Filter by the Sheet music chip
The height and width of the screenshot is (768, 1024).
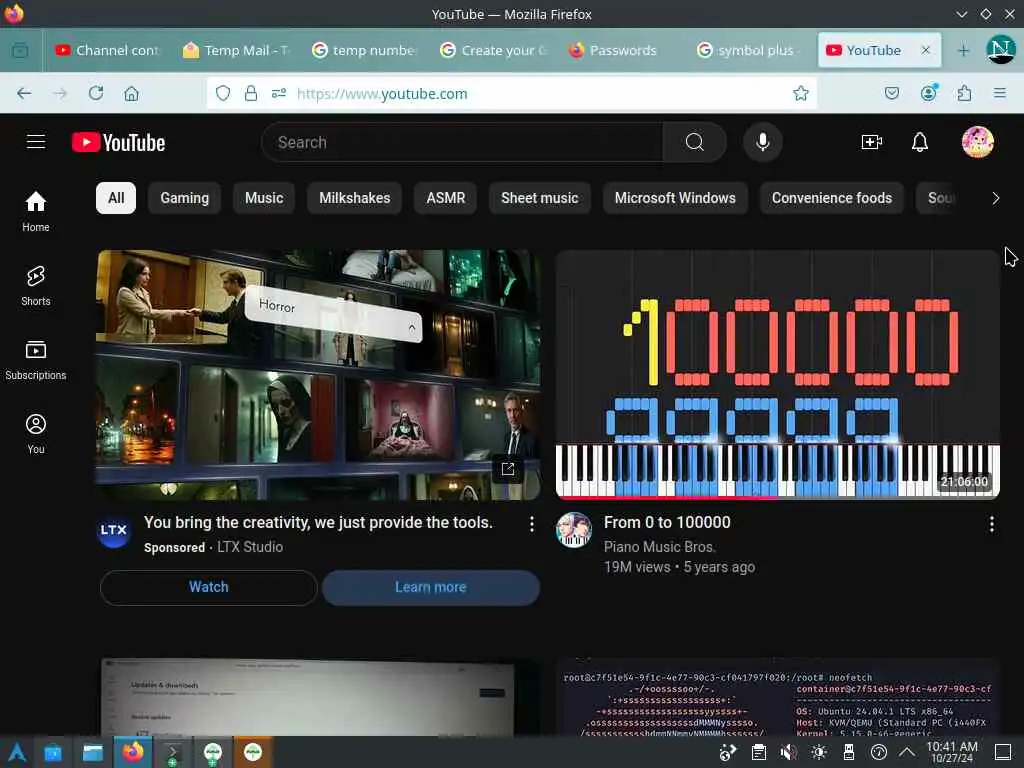point(539,198)
